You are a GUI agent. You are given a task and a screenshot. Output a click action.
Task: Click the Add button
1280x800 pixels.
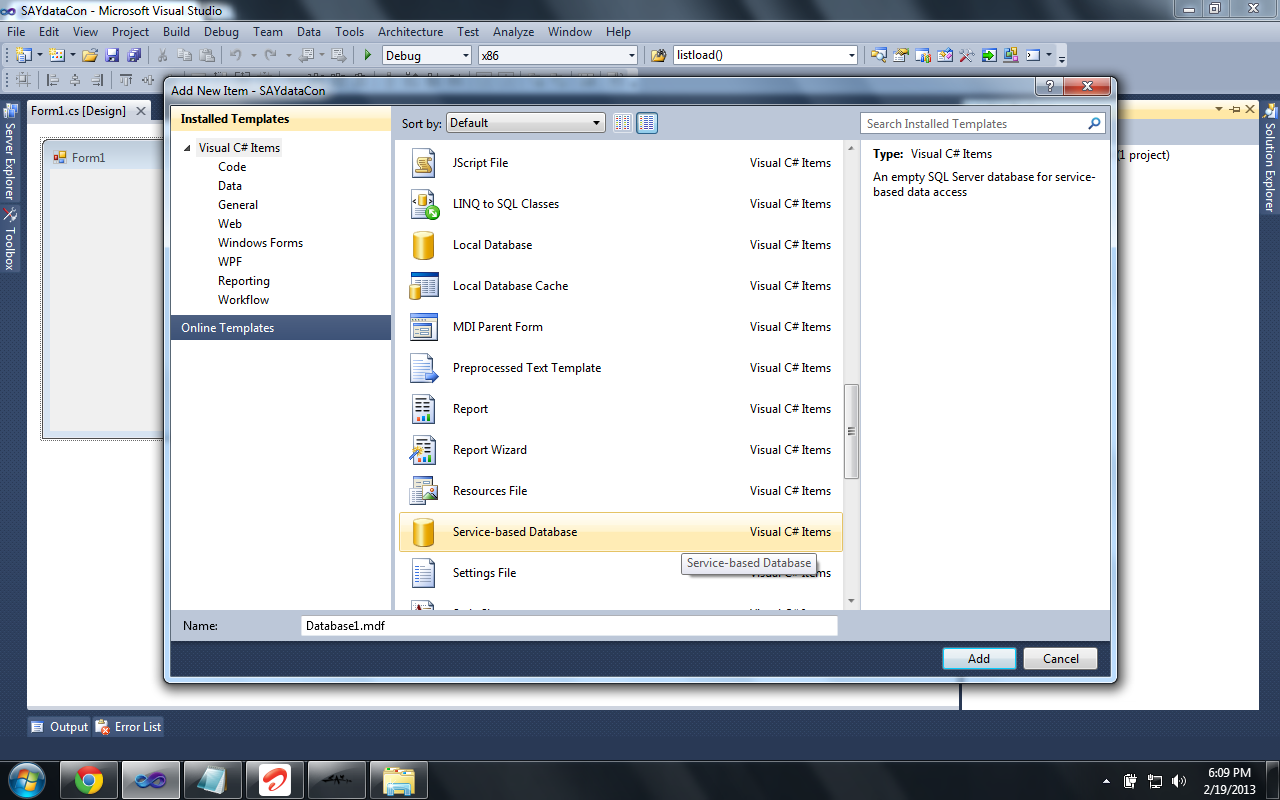click(979, 659)
